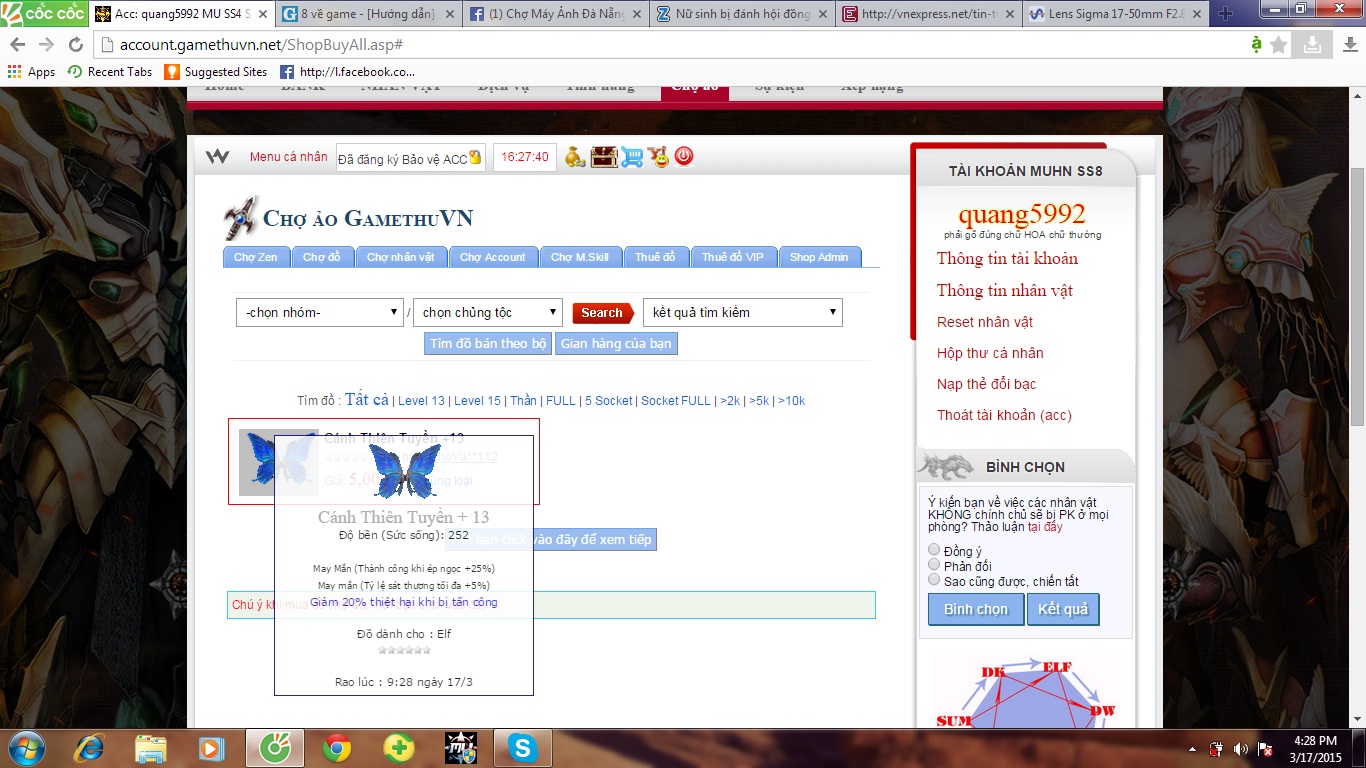Open Google Chrome from the taskbar
The image size is (1366, 768).
[x=337, y=748]
